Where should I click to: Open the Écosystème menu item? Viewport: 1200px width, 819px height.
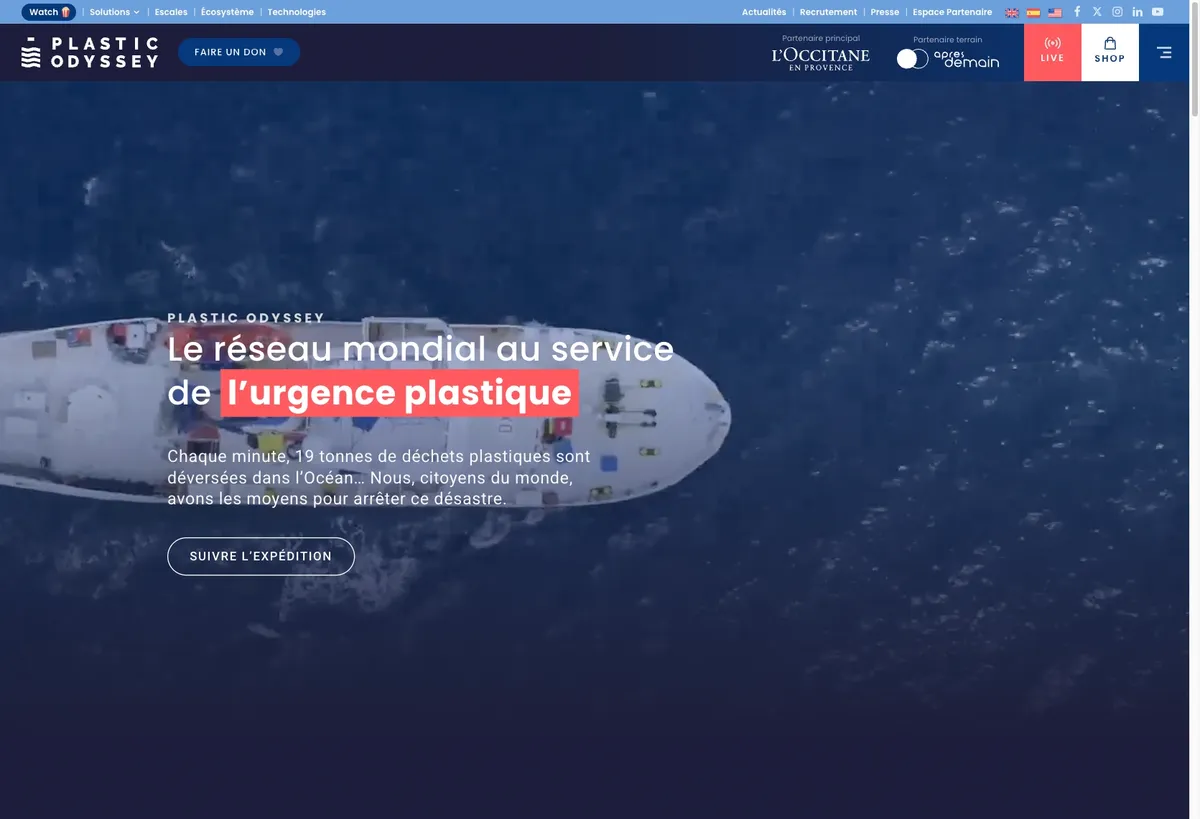227,12
